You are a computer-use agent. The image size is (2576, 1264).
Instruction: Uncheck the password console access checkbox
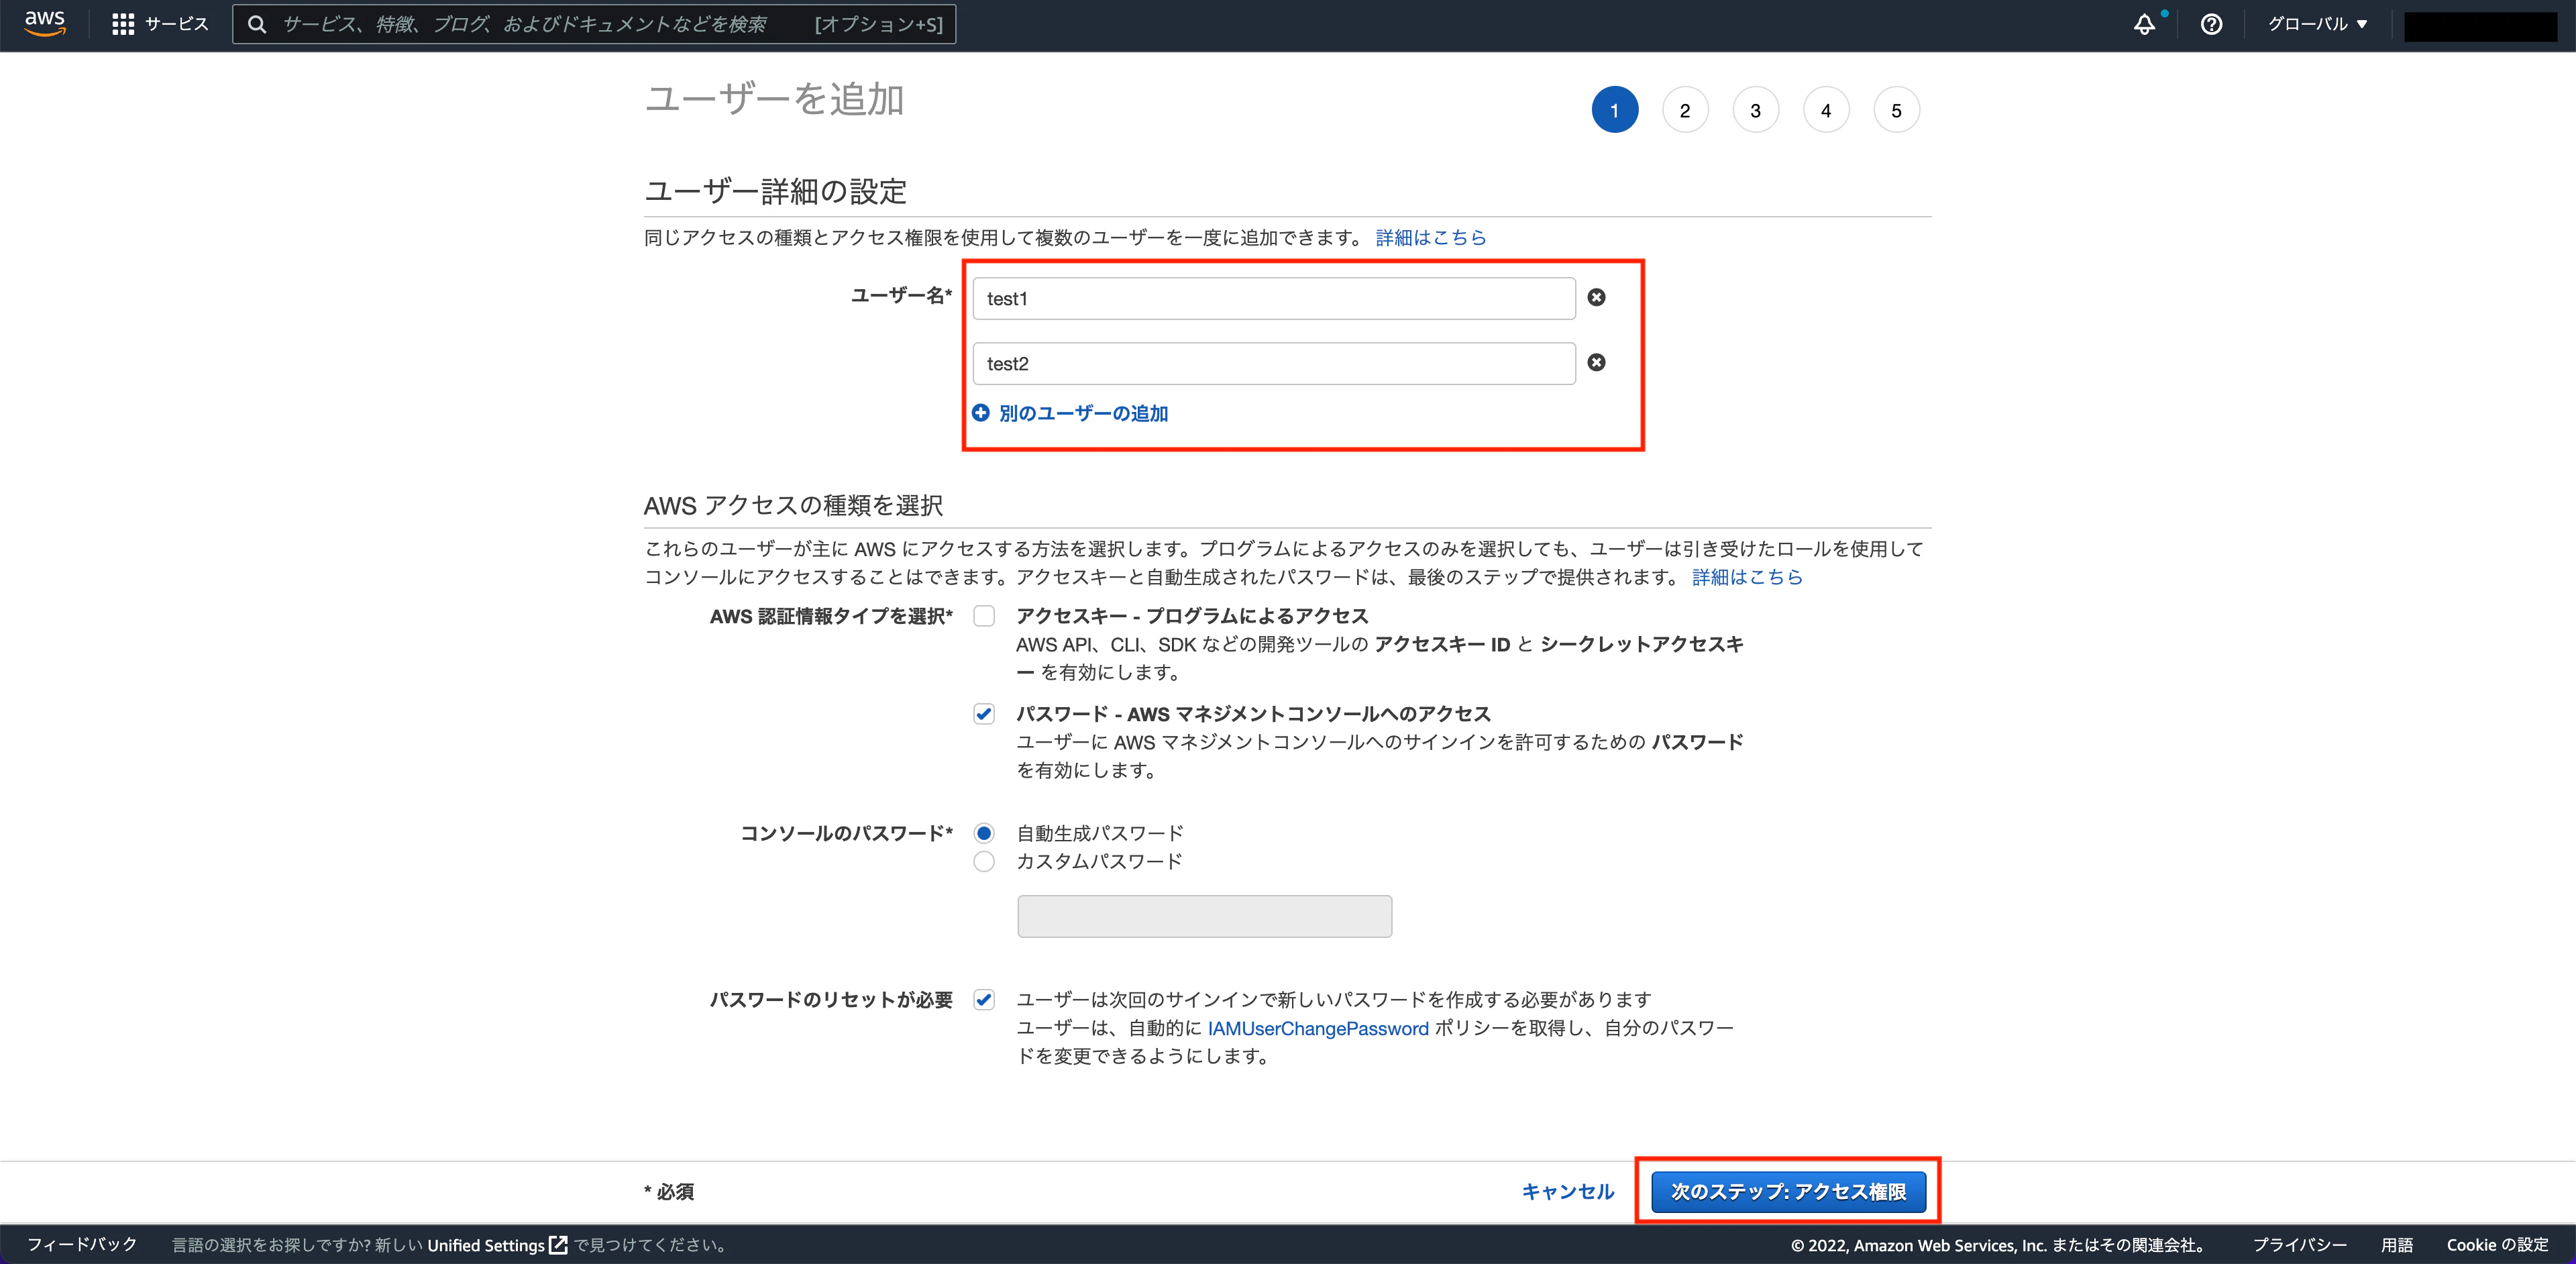pyautogui.click(x=984, y=714)
